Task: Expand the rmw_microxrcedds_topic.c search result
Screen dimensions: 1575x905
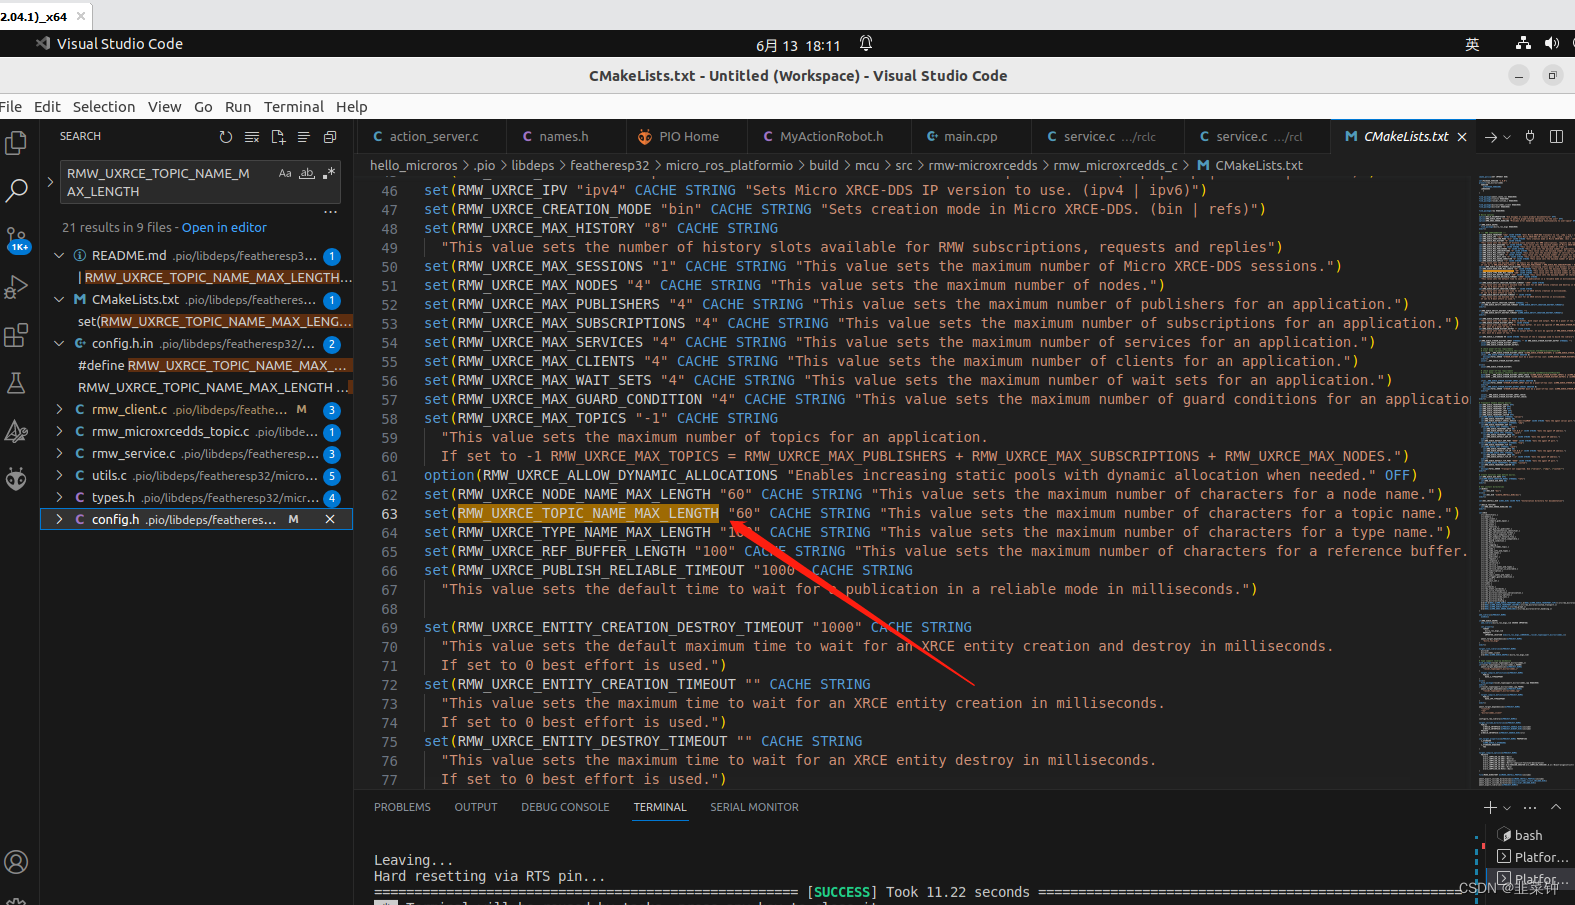Action: click(59, 432)
